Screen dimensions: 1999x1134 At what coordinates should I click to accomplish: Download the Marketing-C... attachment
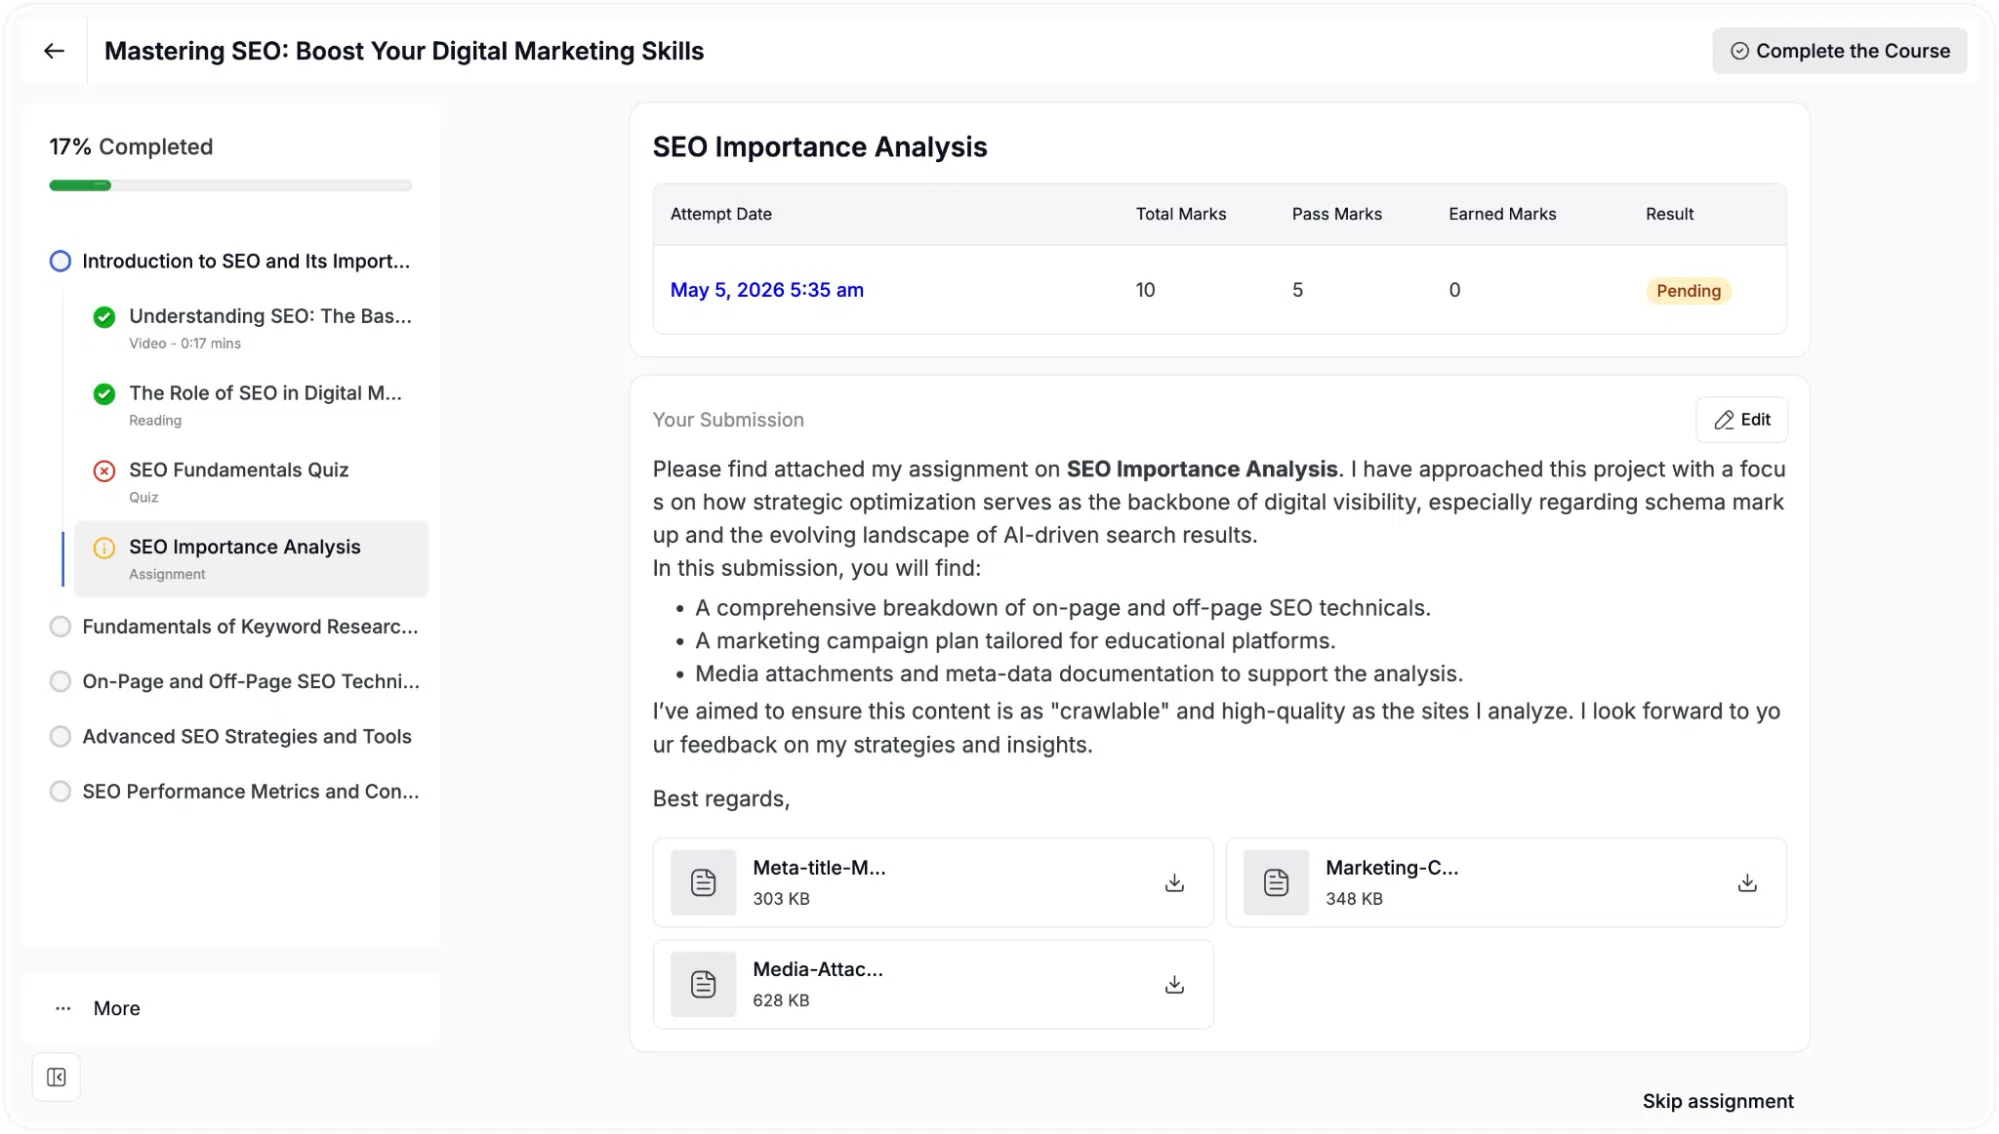coord(1746,882)
